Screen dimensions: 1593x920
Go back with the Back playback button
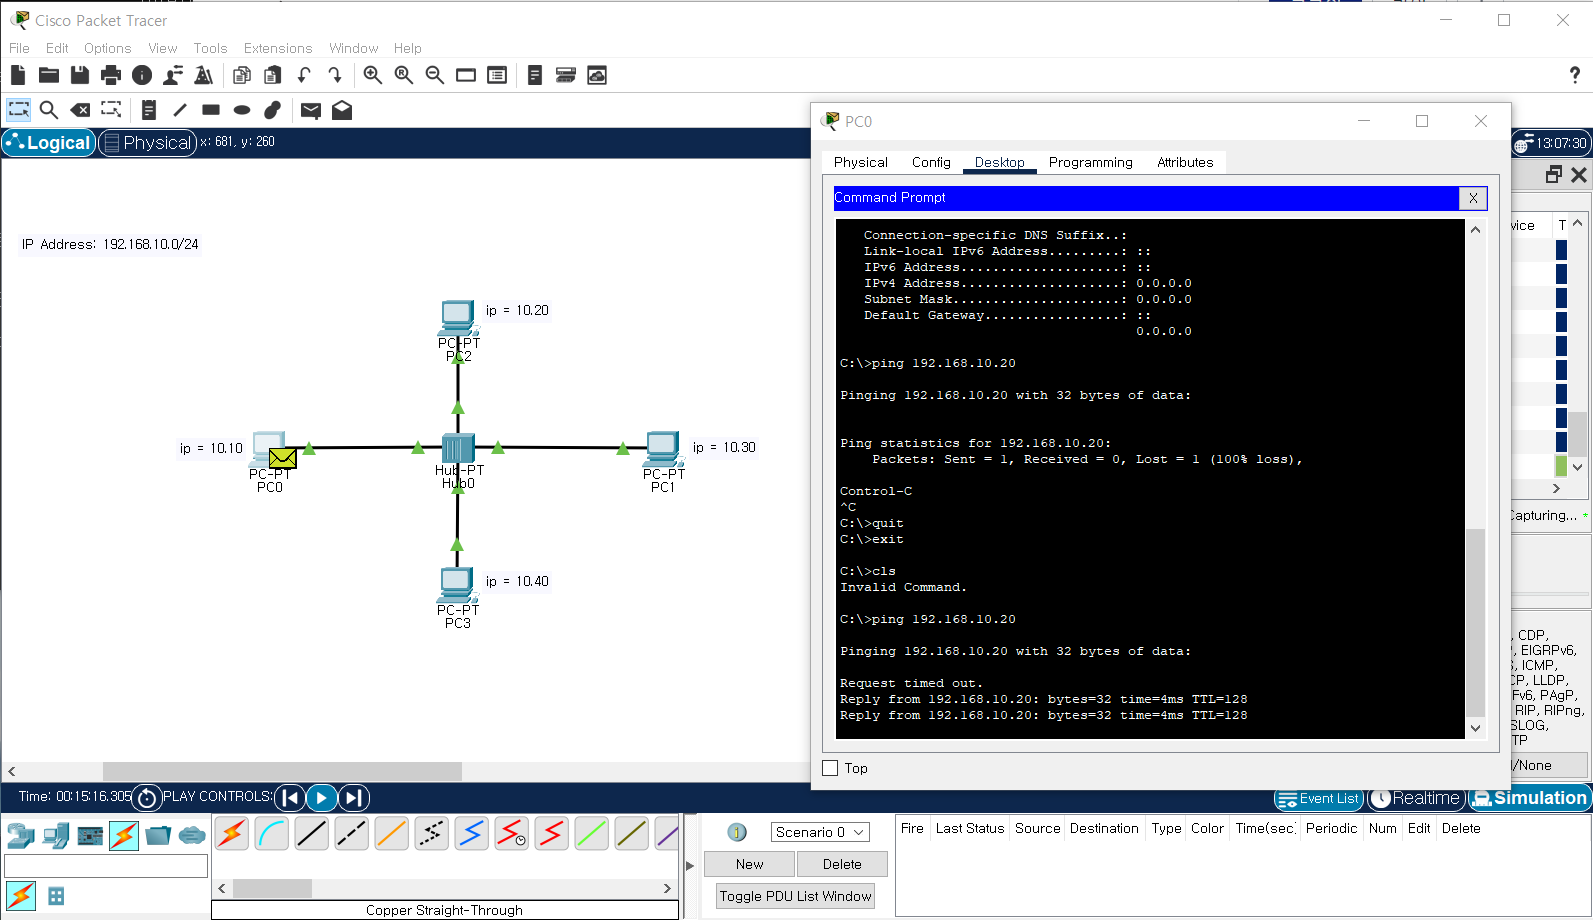click(x=290, y=797)
